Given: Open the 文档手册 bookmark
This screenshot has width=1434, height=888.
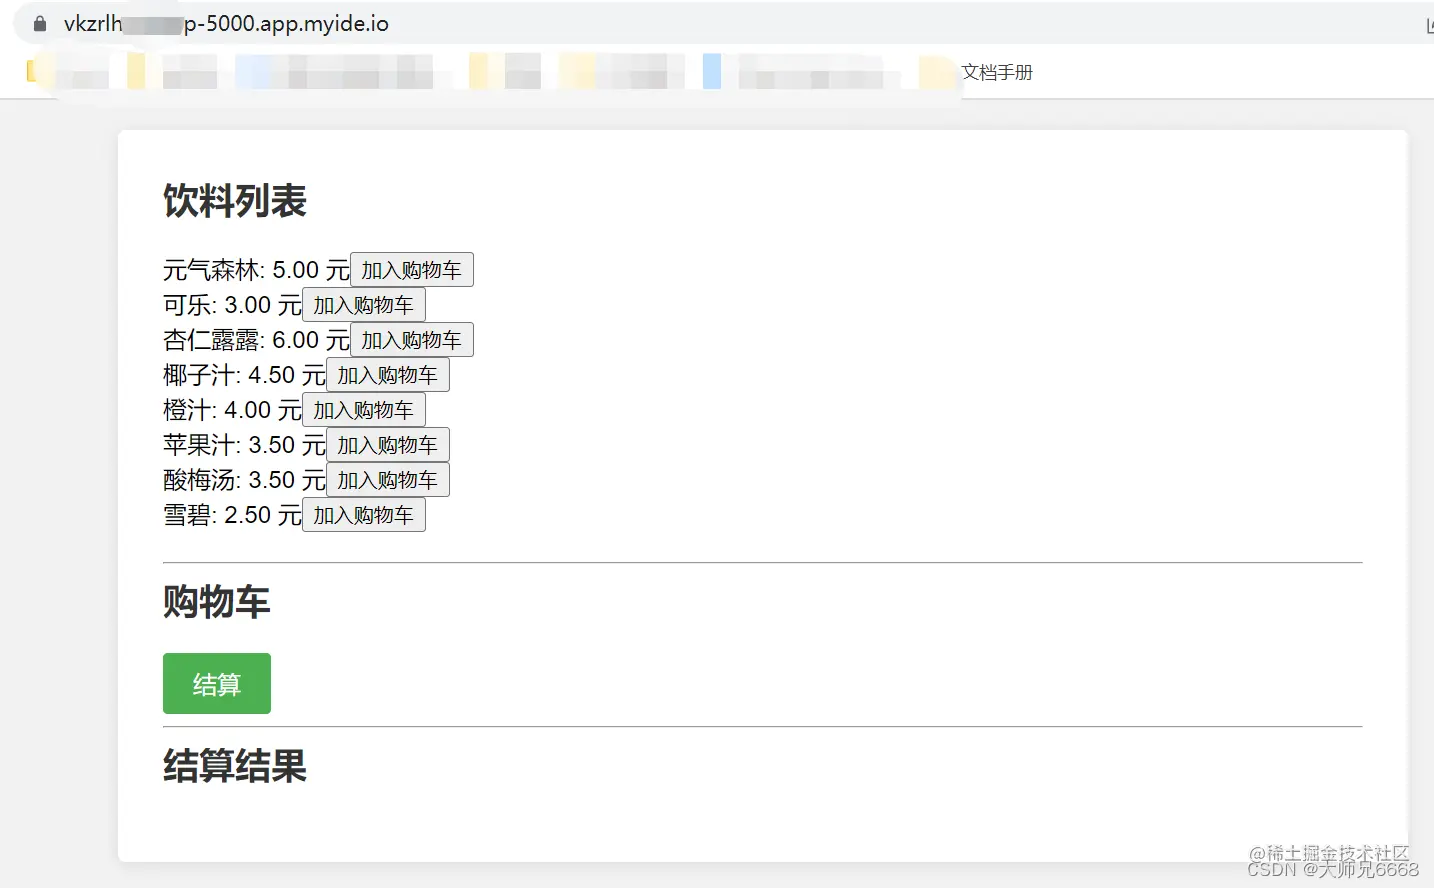Looking at the screenshot, I should point(997,72).
